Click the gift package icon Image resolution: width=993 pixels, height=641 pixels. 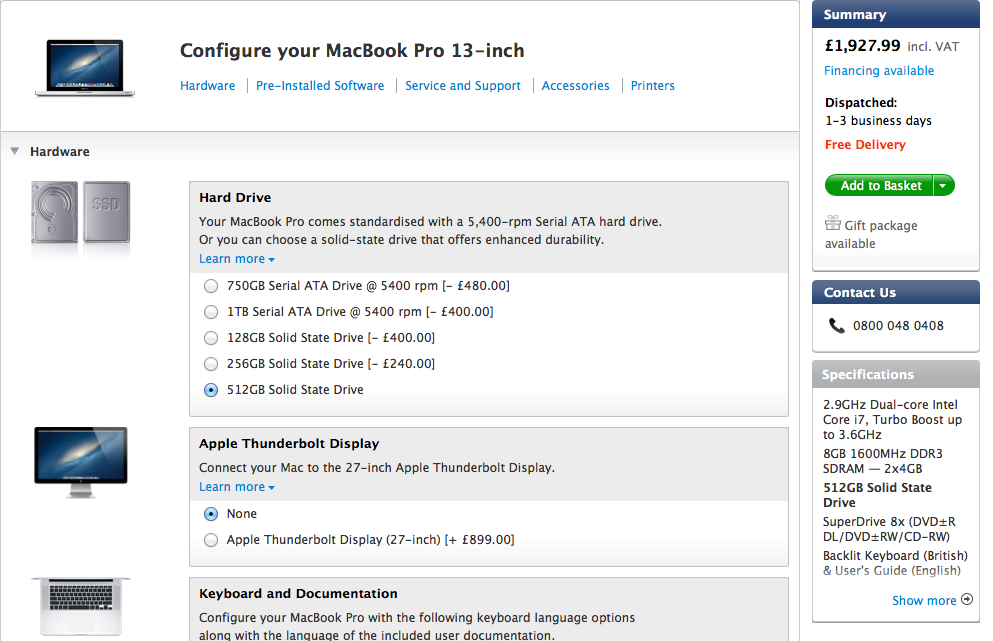click(x=833, y=224)
